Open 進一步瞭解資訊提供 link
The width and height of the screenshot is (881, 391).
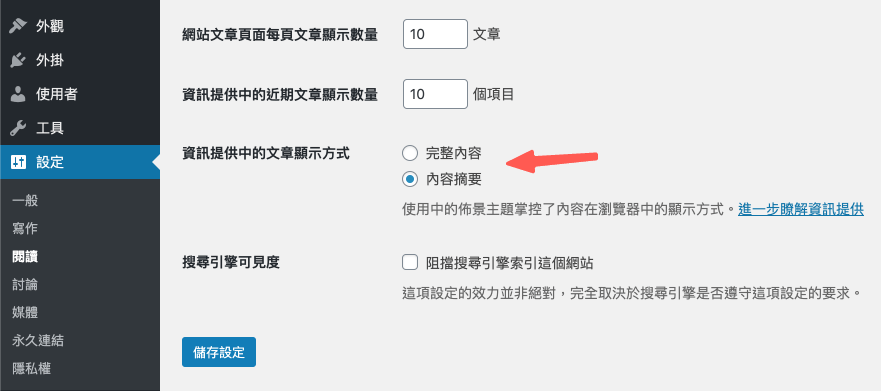point(801,210)
